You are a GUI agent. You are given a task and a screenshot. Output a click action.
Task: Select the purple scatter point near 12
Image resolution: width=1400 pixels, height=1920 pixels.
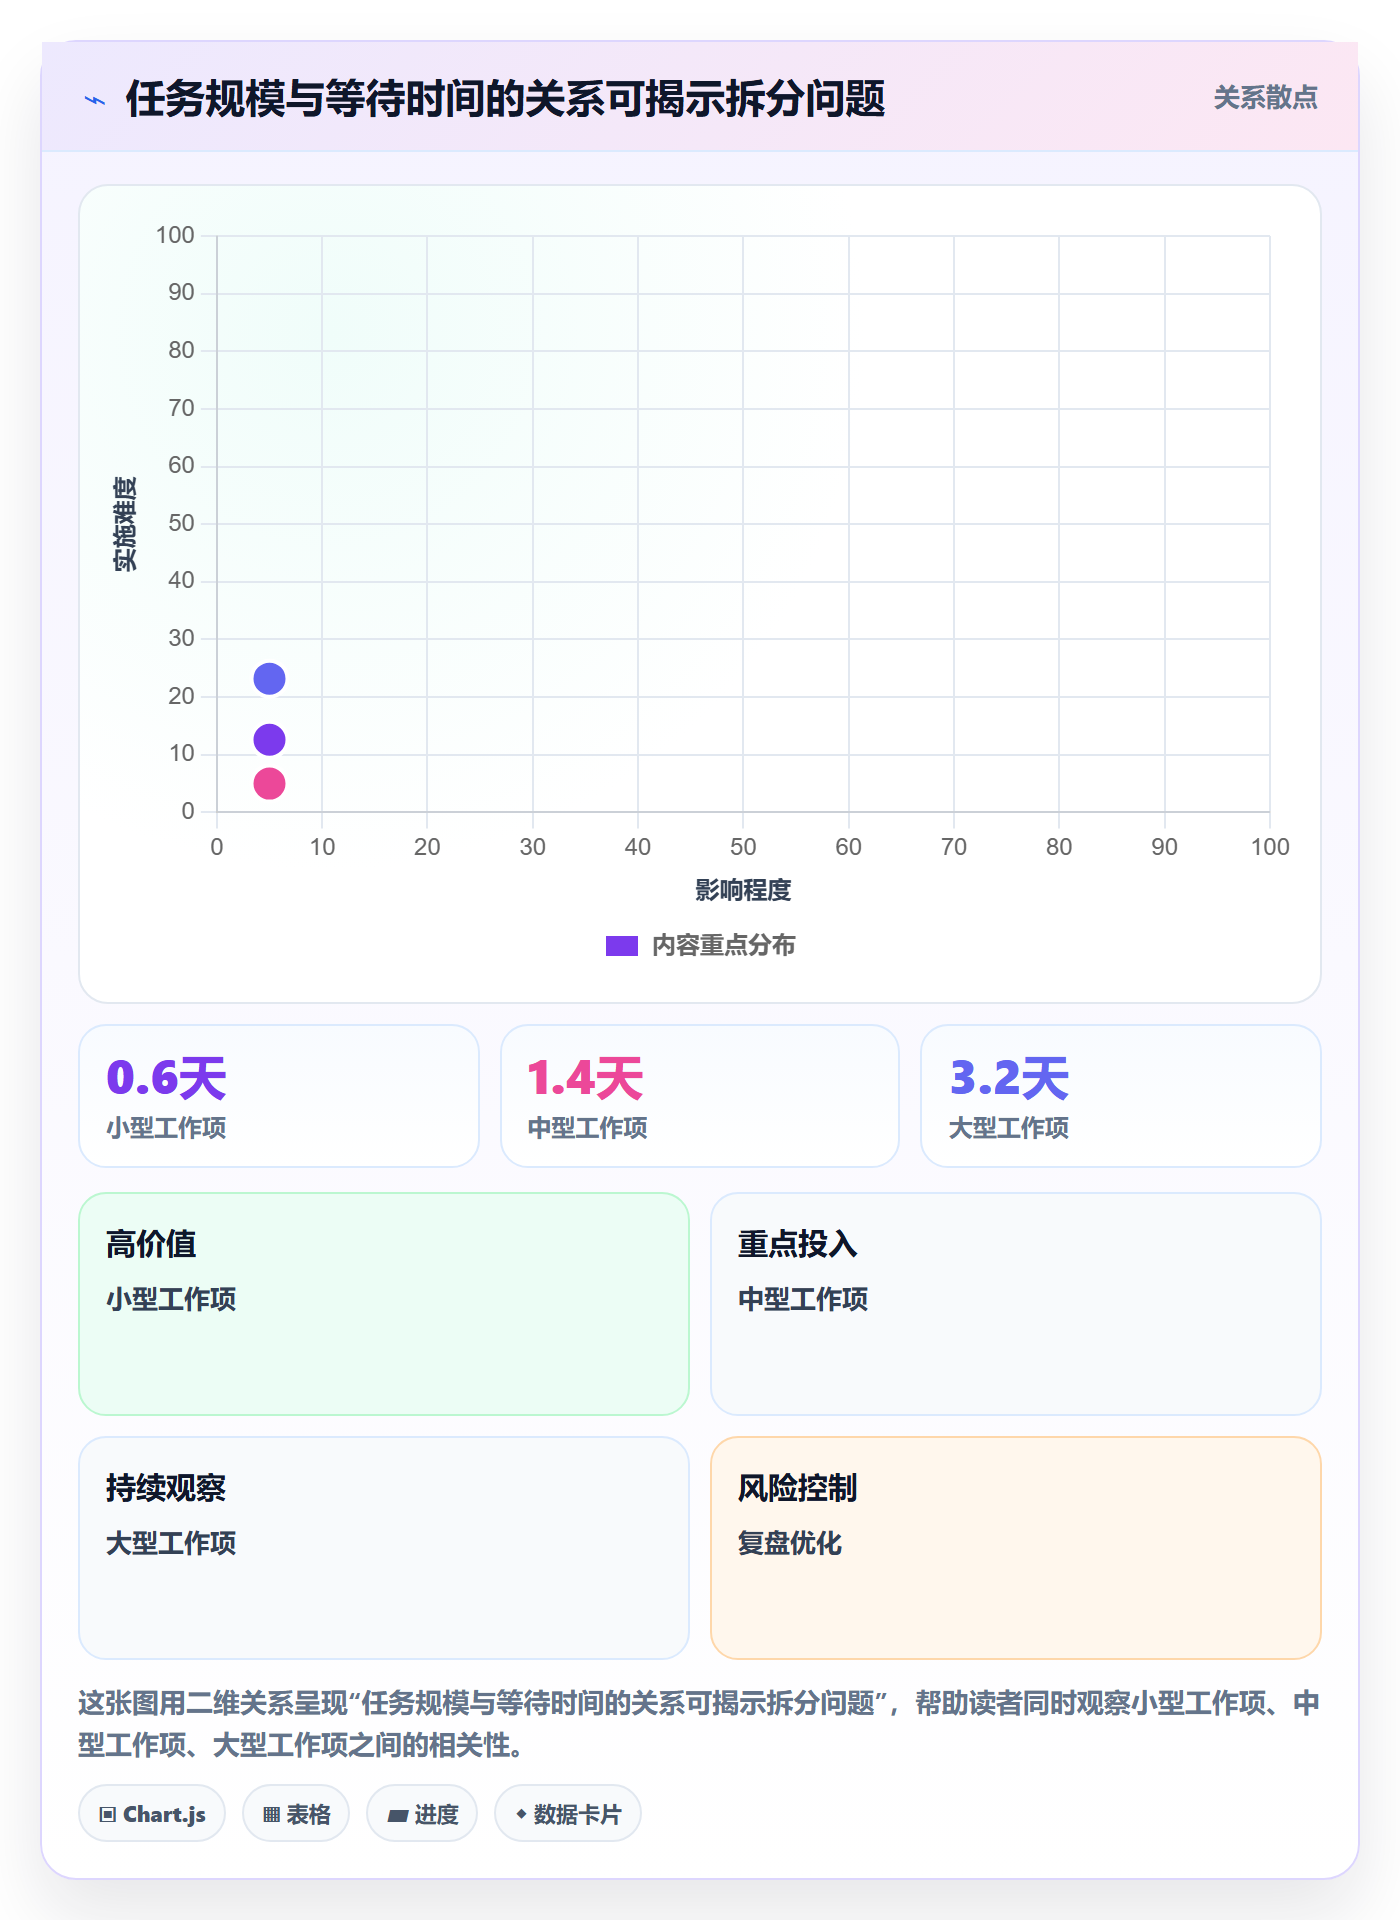(269, 740)
